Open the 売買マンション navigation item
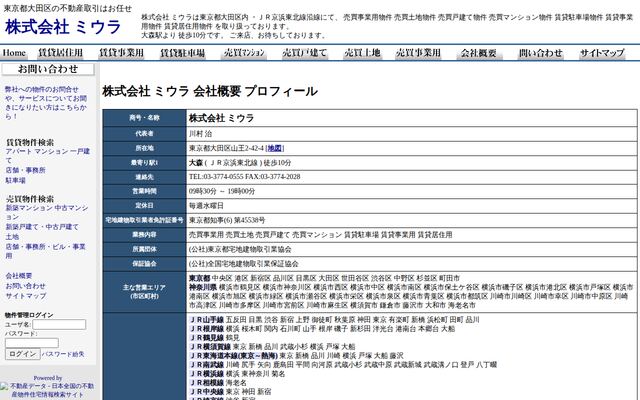 point(244,53)
